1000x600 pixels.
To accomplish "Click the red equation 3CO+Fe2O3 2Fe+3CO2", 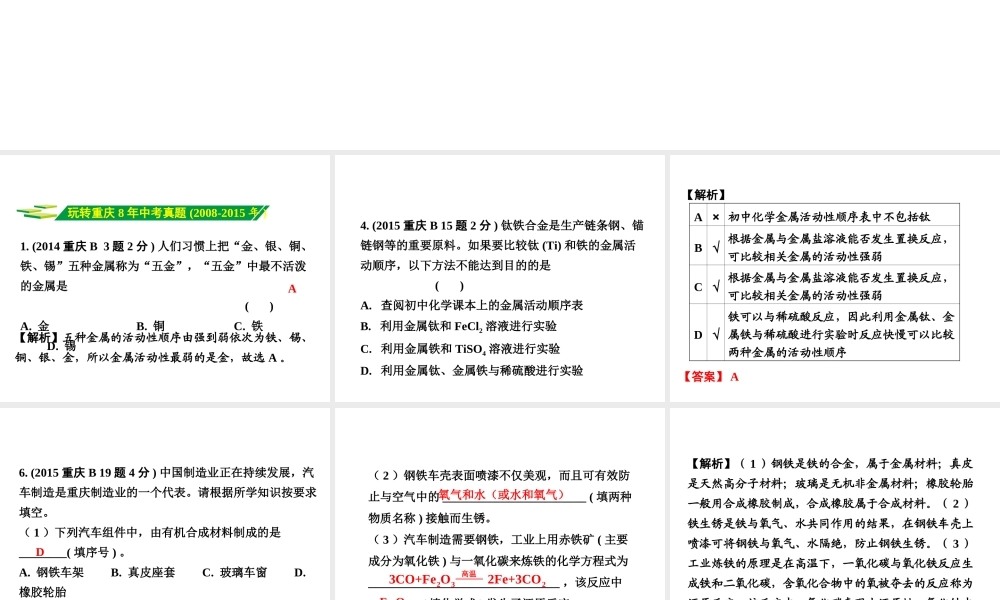I will point(467,580).
